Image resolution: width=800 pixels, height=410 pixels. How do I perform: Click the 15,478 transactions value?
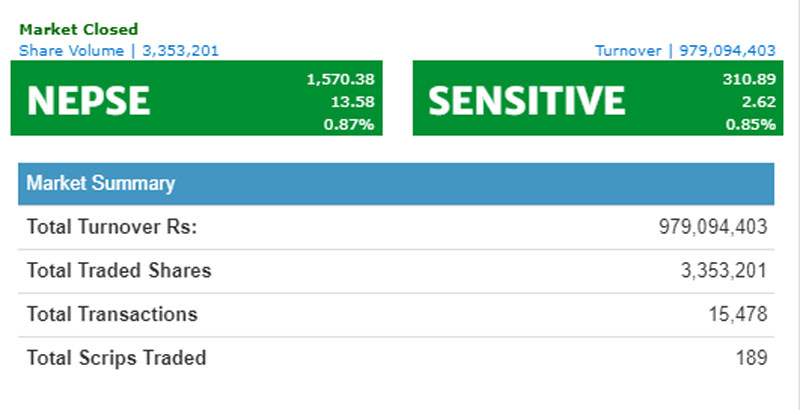point(741,314)
